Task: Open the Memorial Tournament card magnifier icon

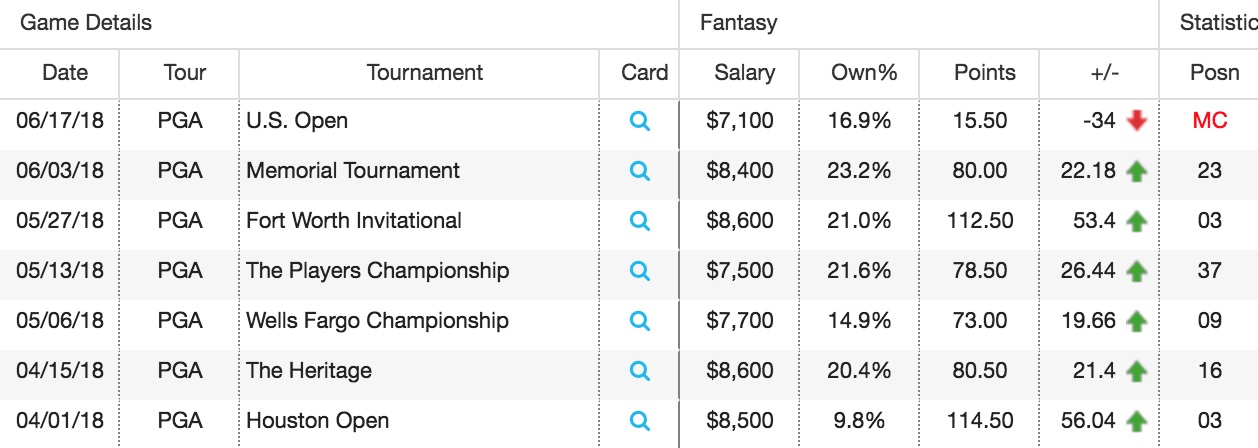Action: click(x=640, y=171)
